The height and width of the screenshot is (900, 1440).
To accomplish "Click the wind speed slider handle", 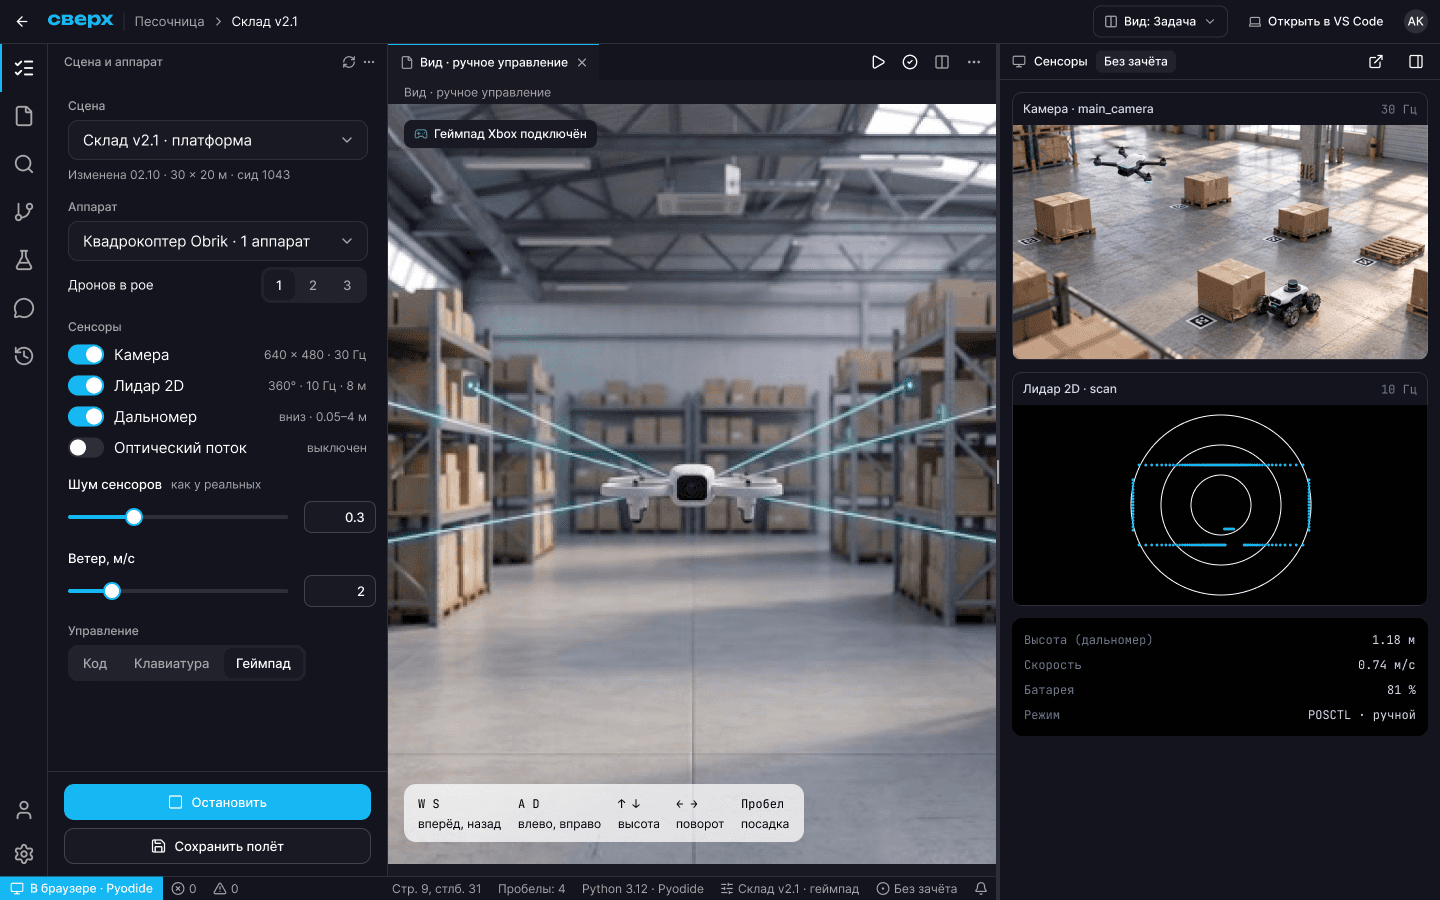I will [112, 591].
